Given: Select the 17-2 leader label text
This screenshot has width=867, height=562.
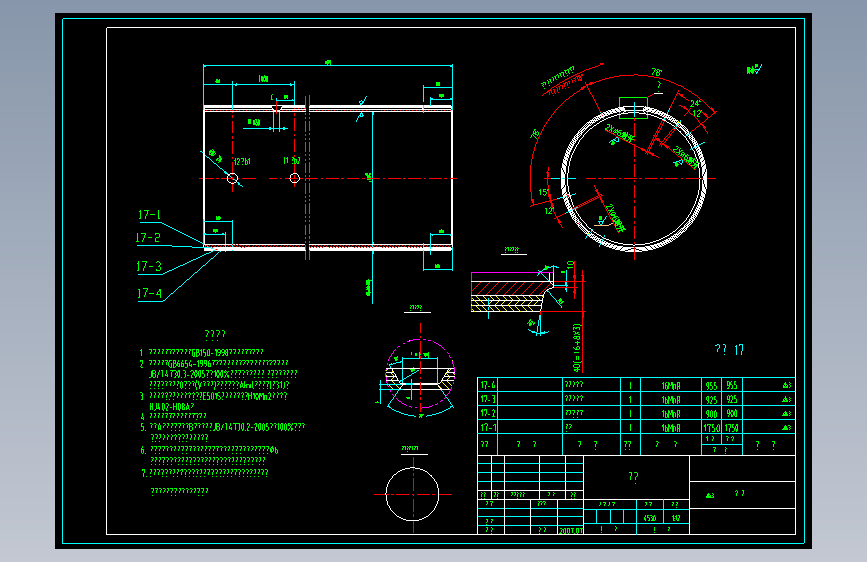Looking at the screenshot, I should [x=148, y=238].
